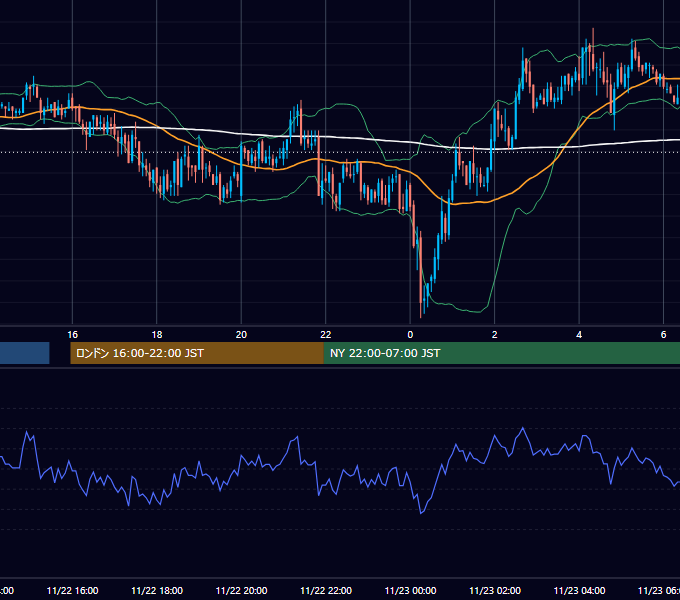Click hour label 4 on price chart axis

(579, 335)
